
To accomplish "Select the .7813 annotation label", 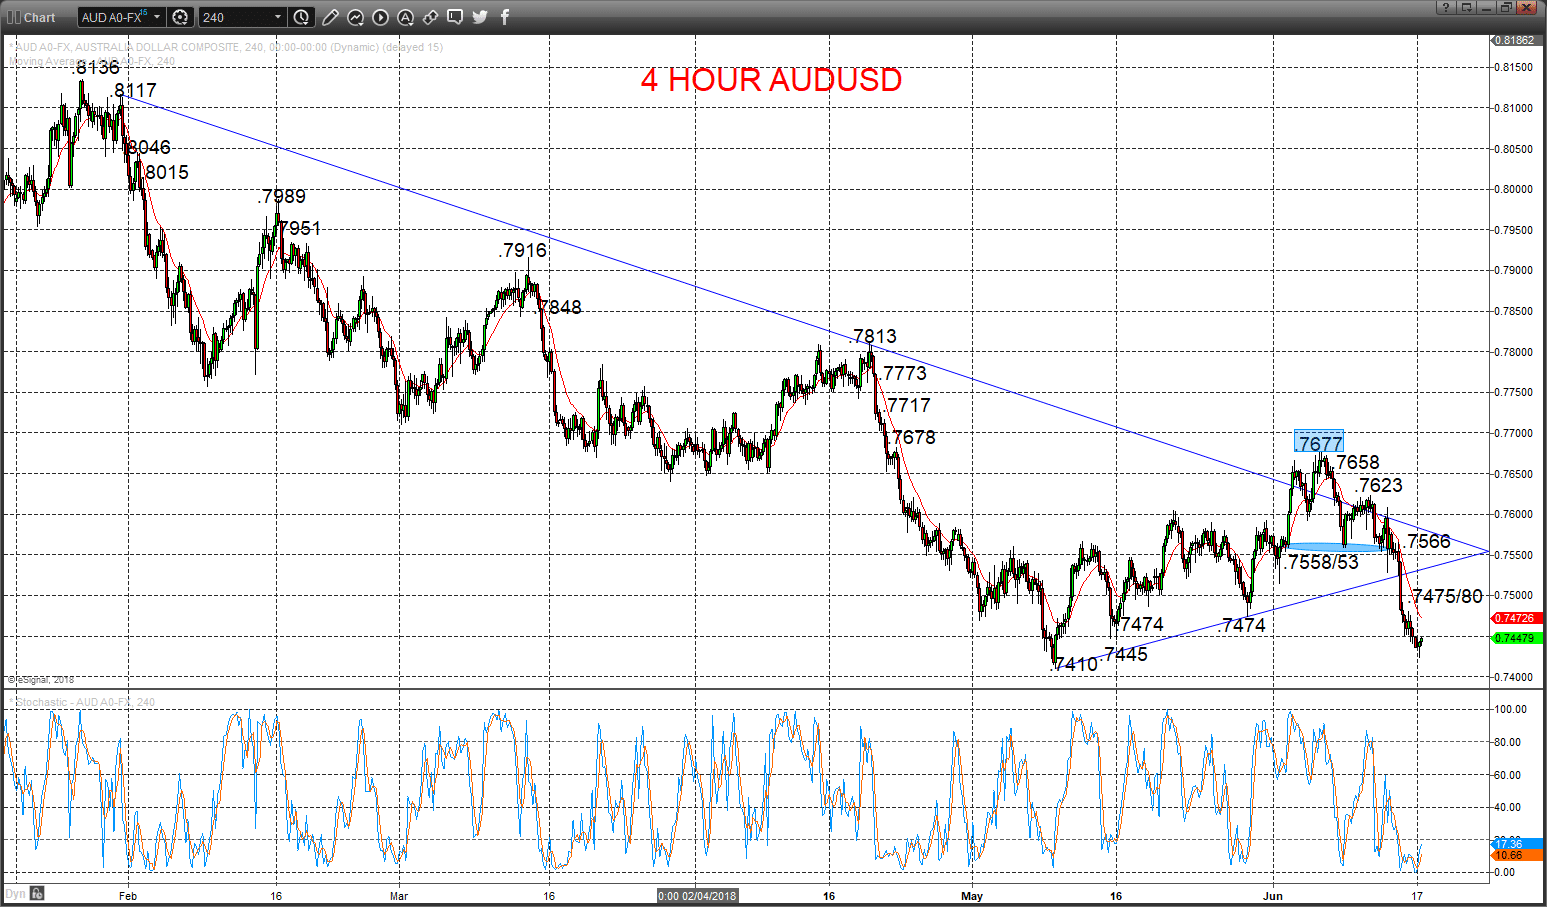I will click(x=873, y=336).
